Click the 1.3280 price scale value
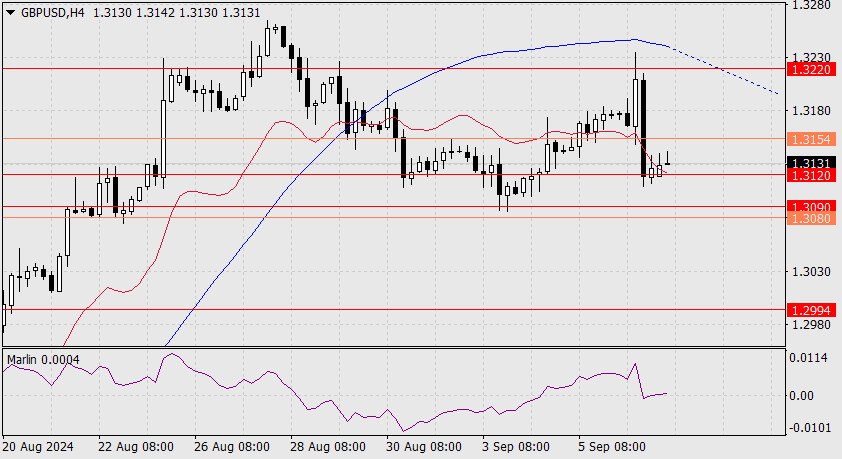The height and width of the screenshot is (459, 842). (811, 5)
